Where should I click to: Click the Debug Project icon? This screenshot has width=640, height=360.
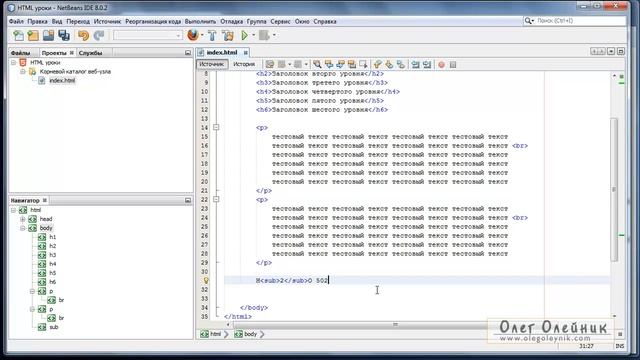pos(264,36)
